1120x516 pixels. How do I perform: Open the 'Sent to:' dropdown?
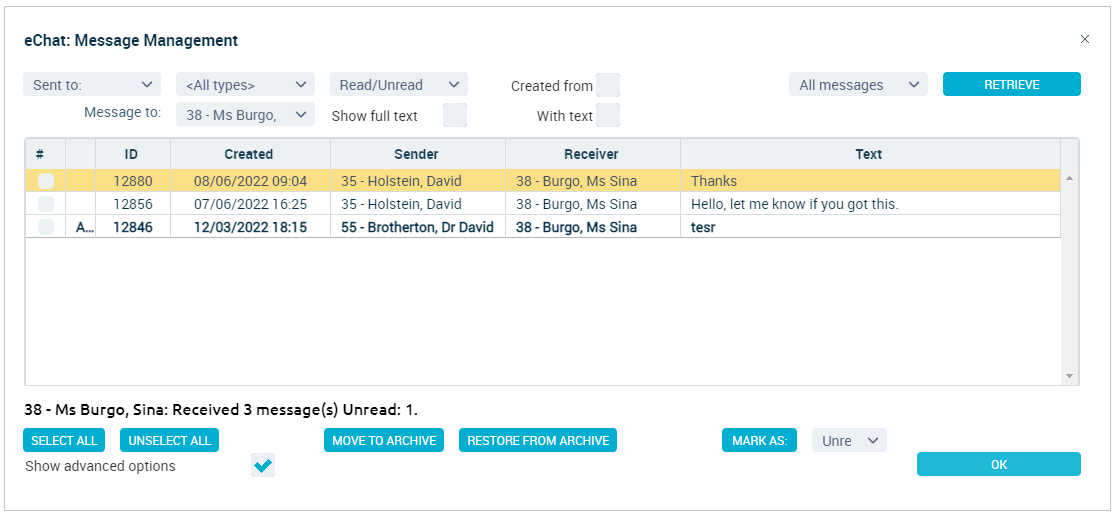pos(92,84)
